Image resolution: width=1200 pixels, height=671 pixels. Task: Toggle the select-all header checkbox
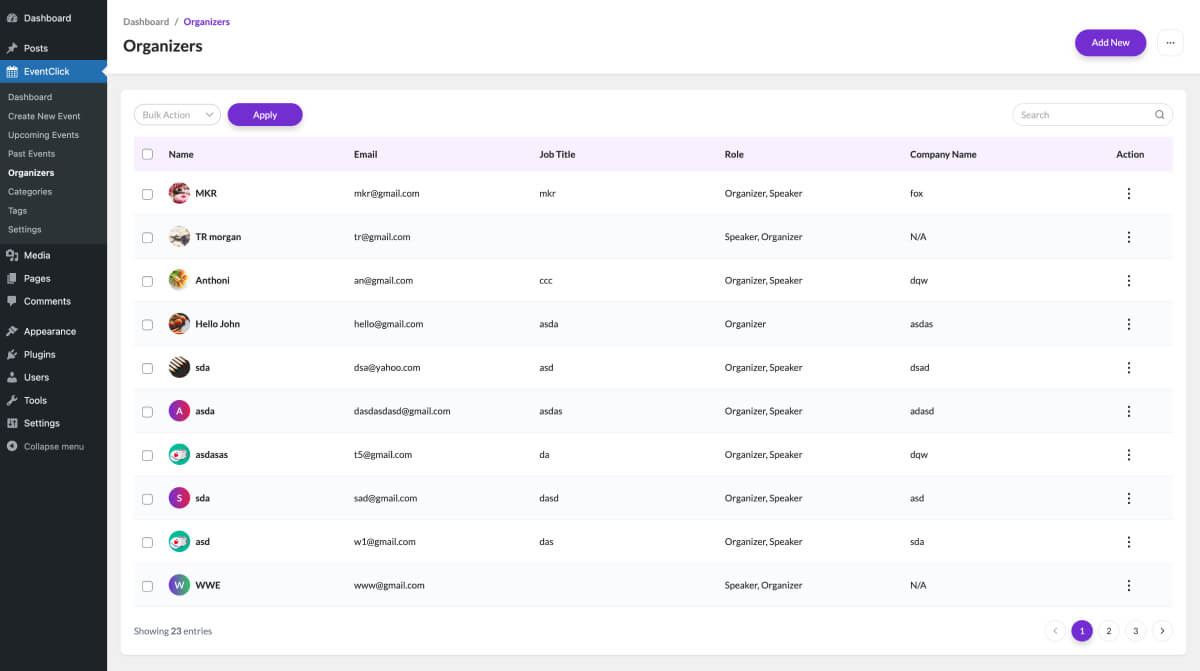pos(148,155)
